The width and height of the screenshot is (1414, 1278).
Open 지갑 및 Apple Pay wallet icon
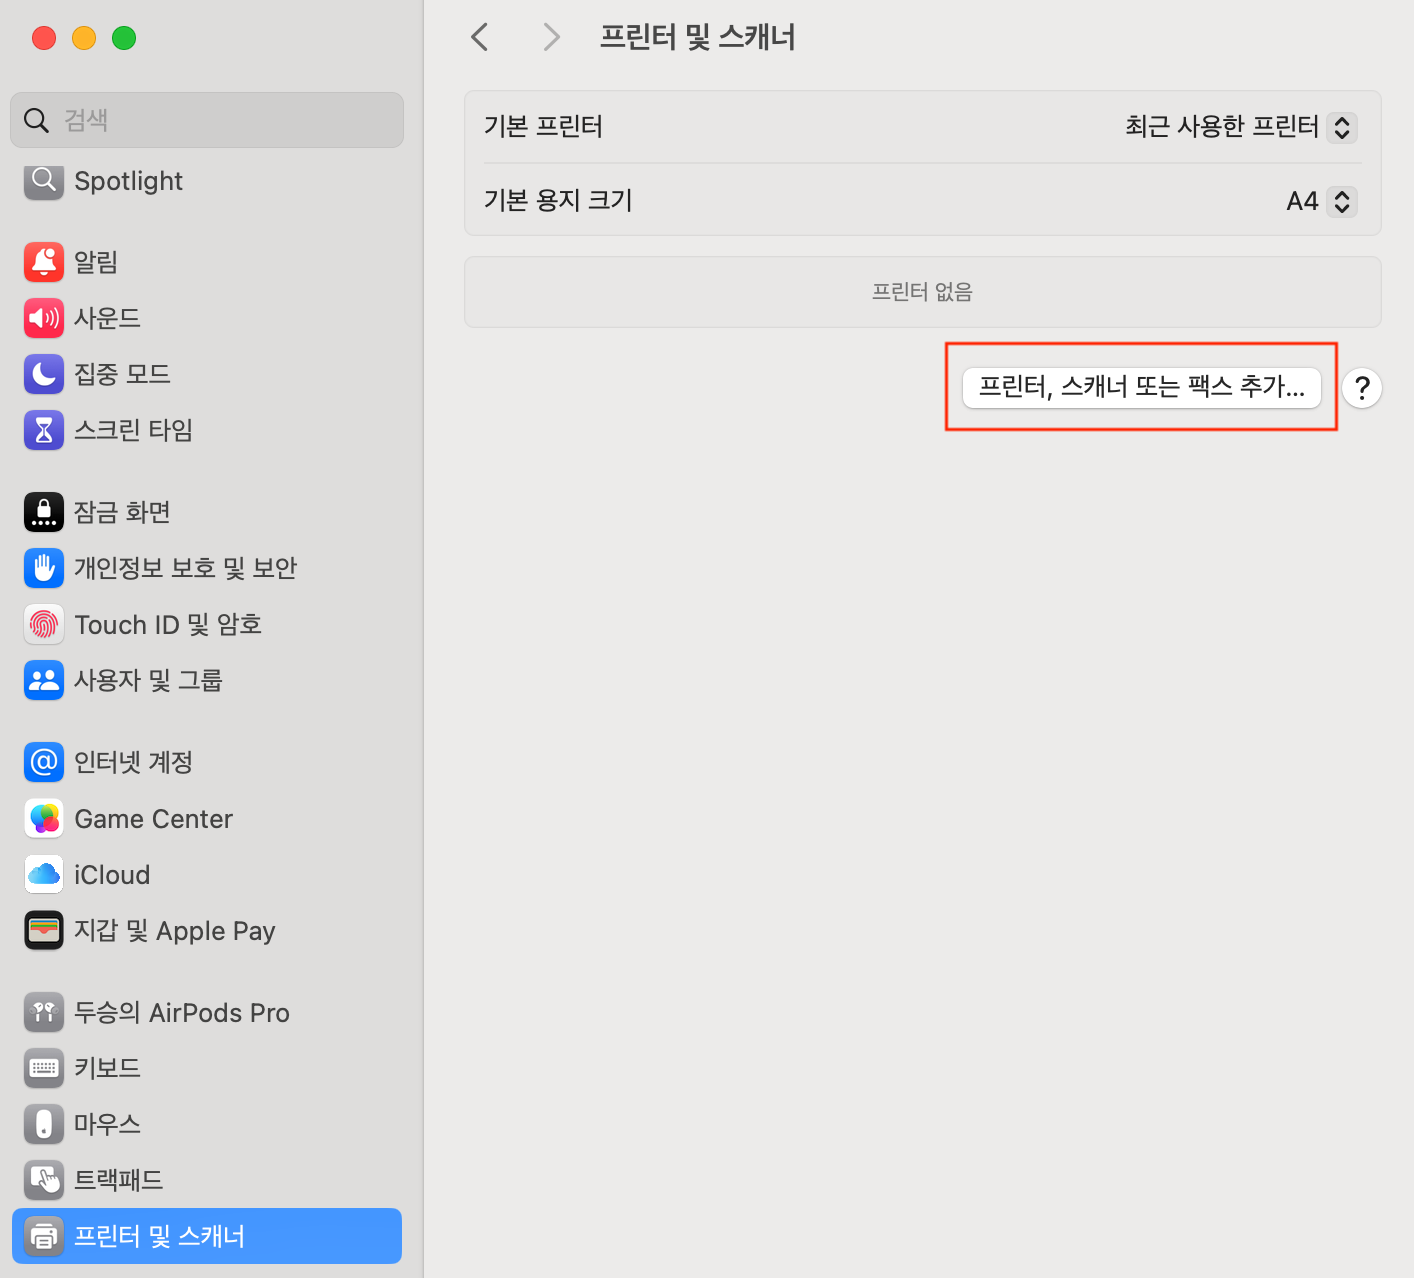coord(43,930)
